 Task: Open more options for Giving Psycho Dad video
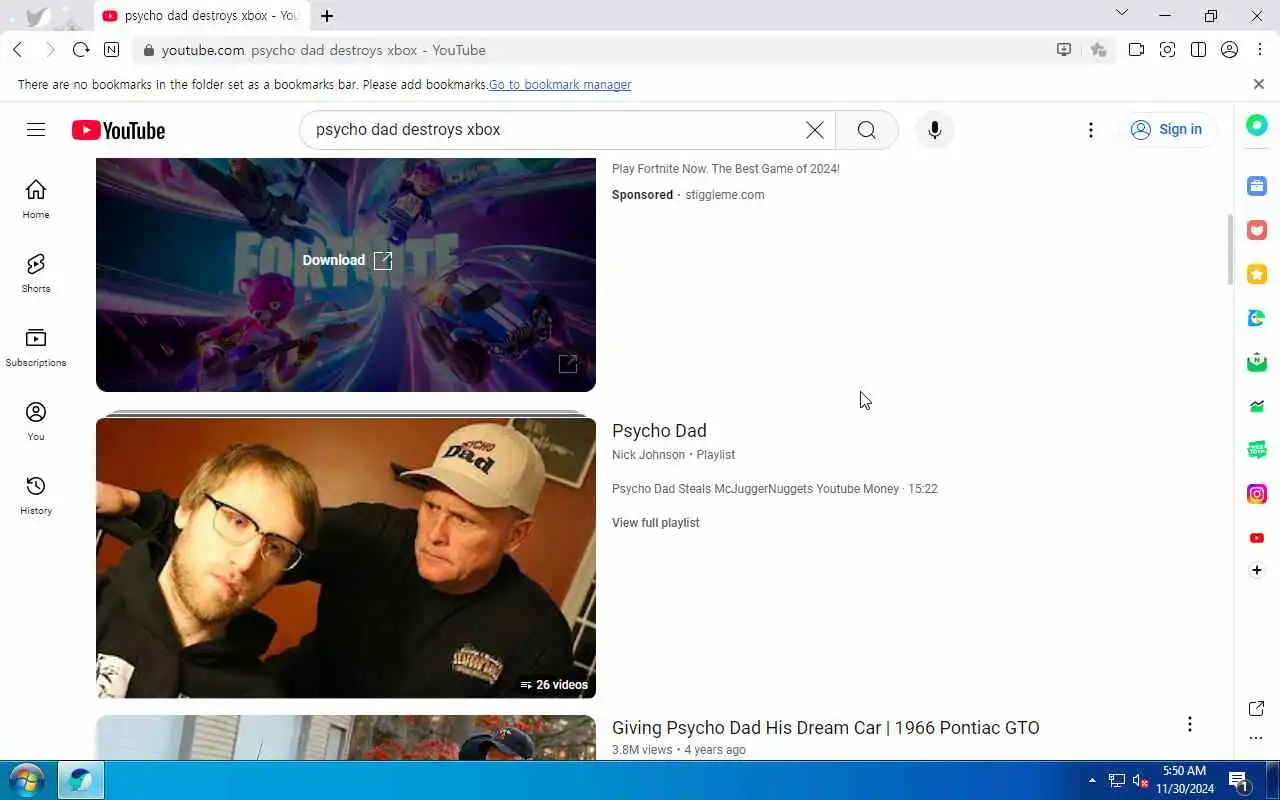1189,724
